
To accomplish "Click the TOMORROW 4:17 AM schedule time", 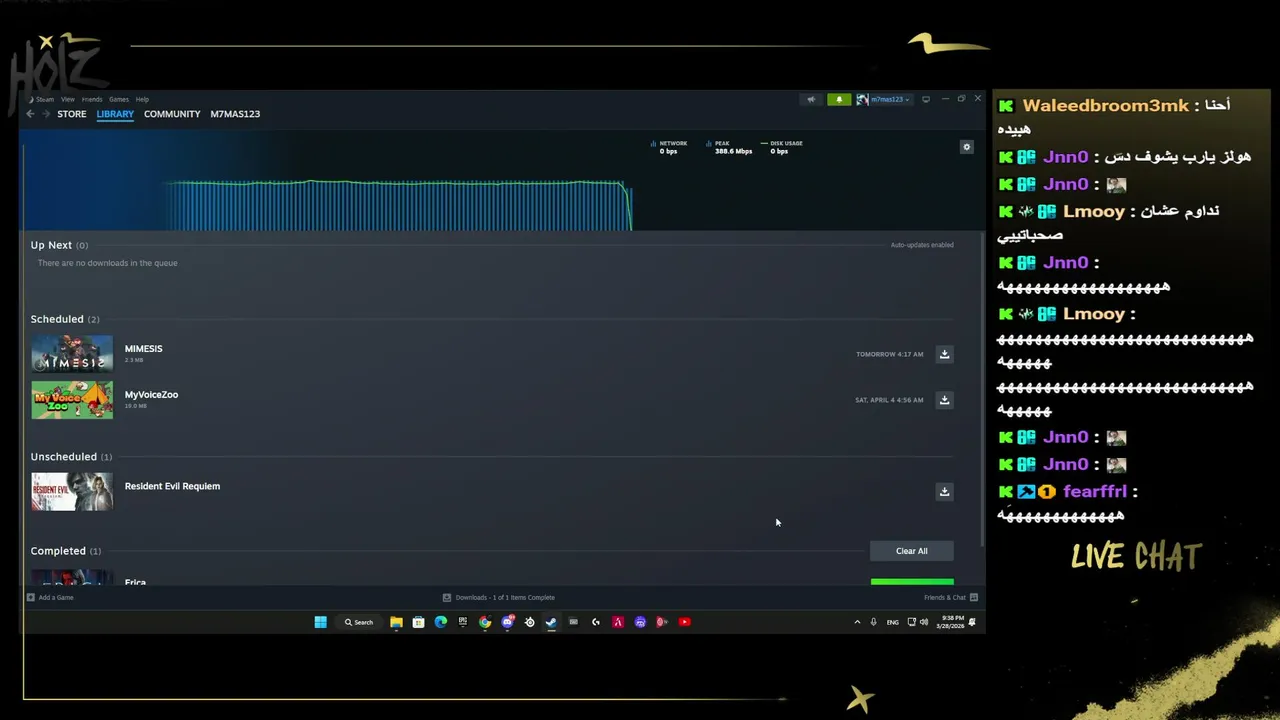I will pos(889,354).
